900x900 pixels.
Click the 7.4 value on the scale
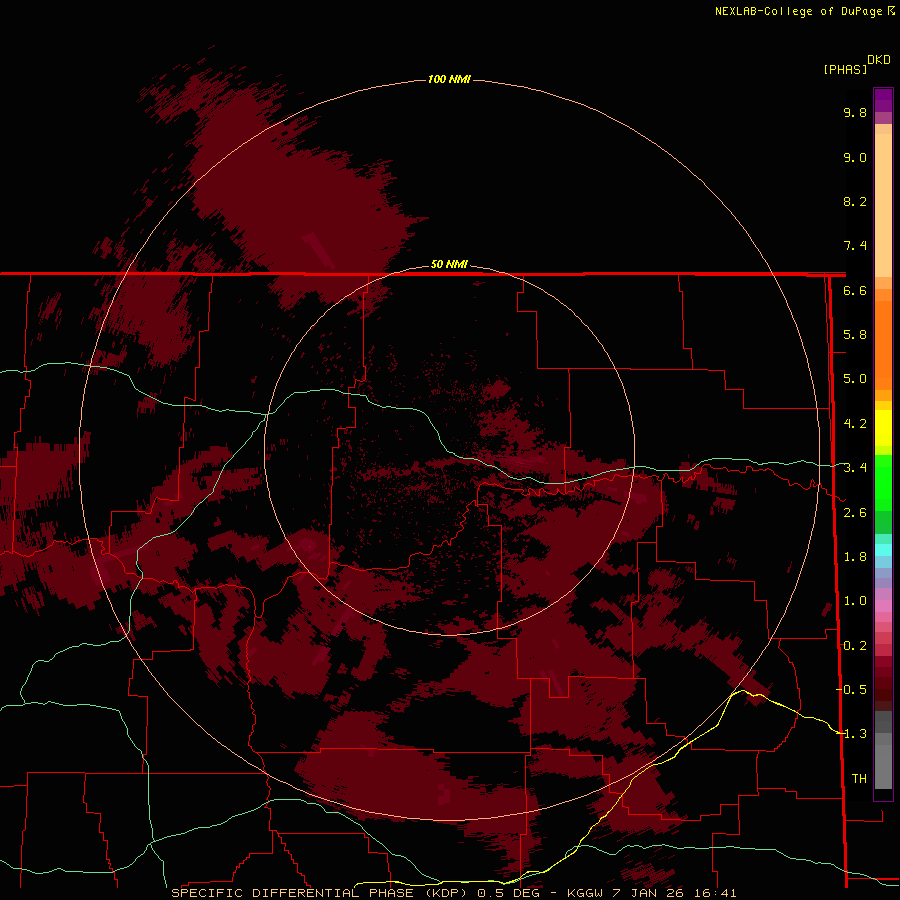click(855, 246)
